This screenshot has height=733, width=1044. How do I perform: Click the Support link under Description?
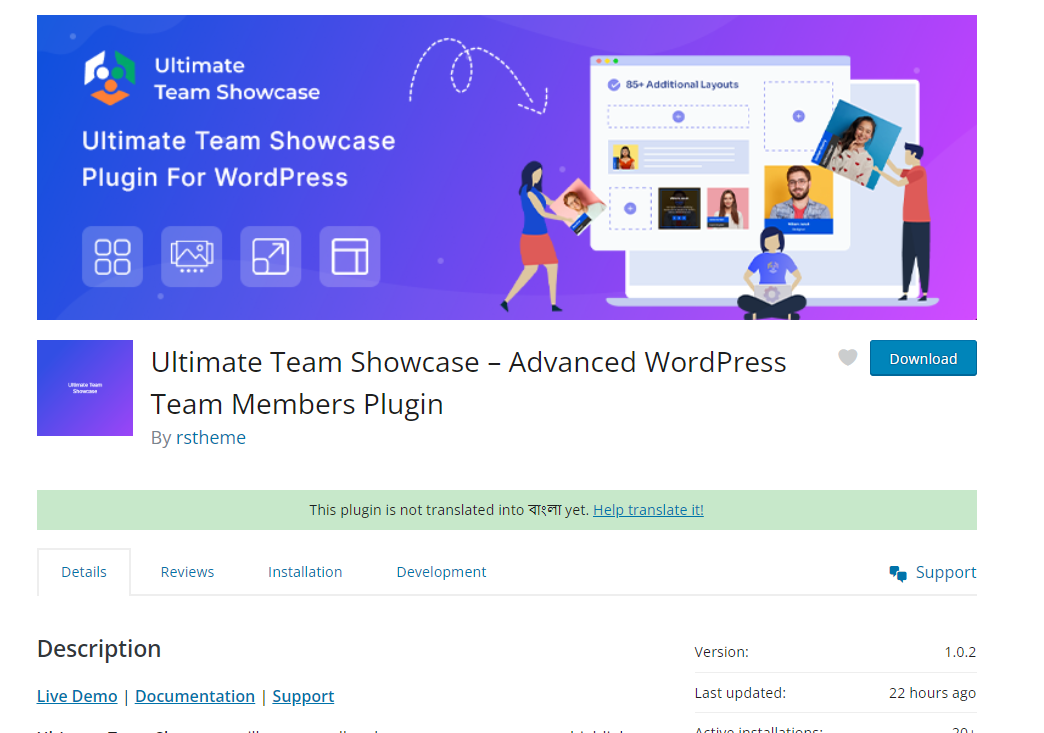[x=303, y=696]
